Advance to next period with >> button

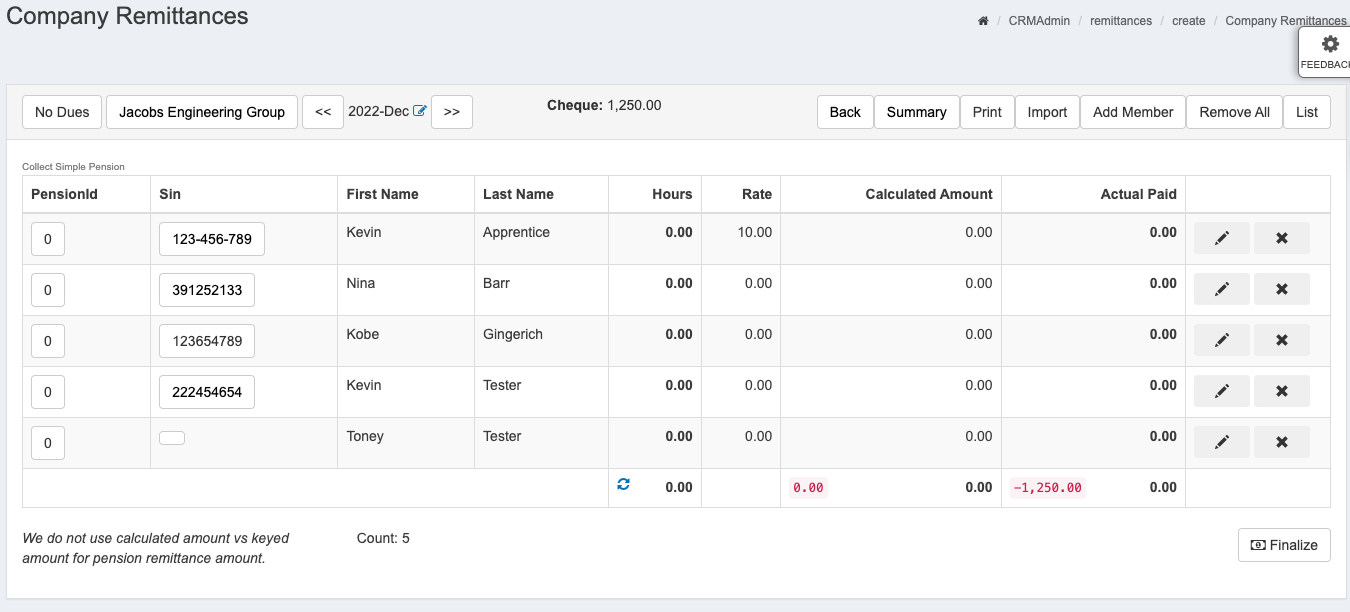[x=452, y=112]
